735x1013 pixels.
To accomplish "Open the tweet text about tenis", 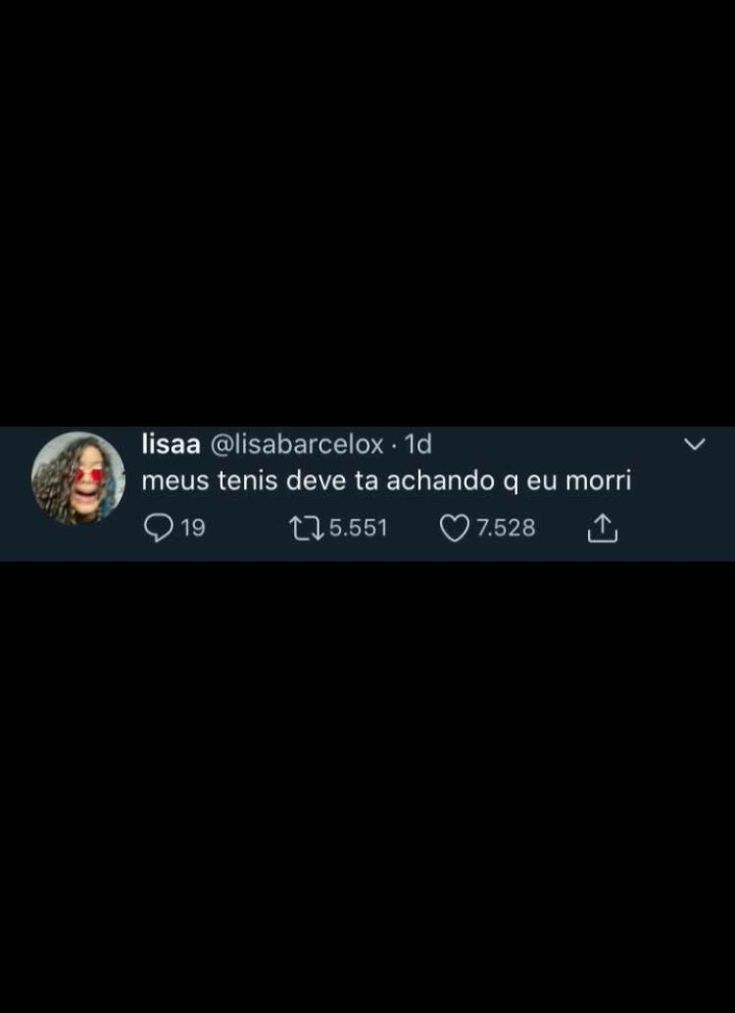I will tap(386, 483).
